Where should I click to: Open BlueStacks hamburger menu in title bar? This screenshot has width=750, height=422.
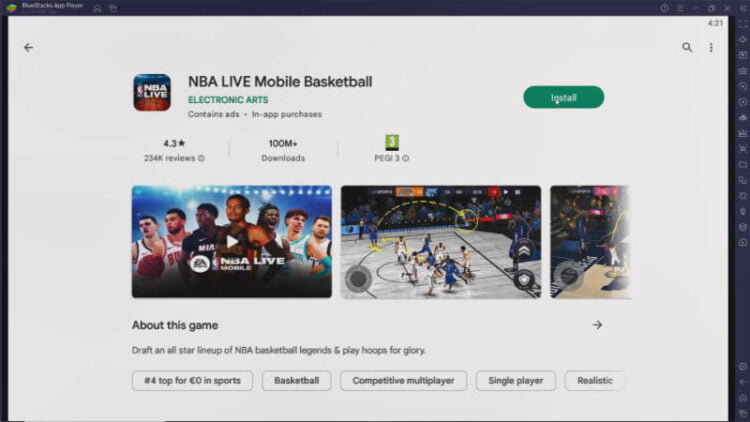click(x=680, y=8)
